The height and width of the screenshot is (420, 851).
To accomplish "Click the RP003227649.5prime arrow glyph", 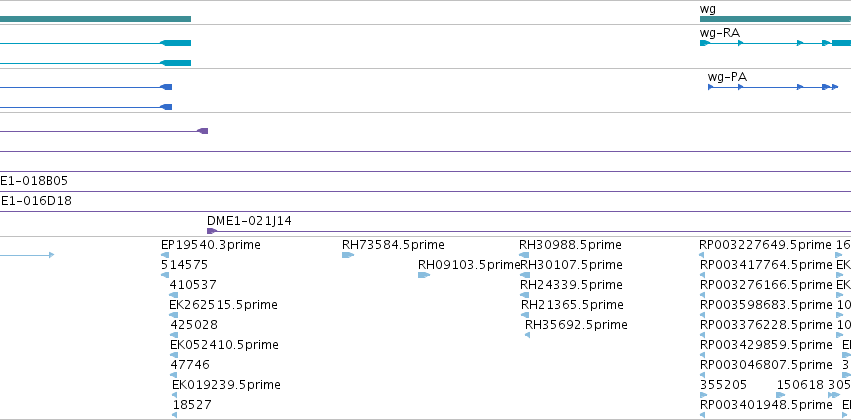I will 702,255.
